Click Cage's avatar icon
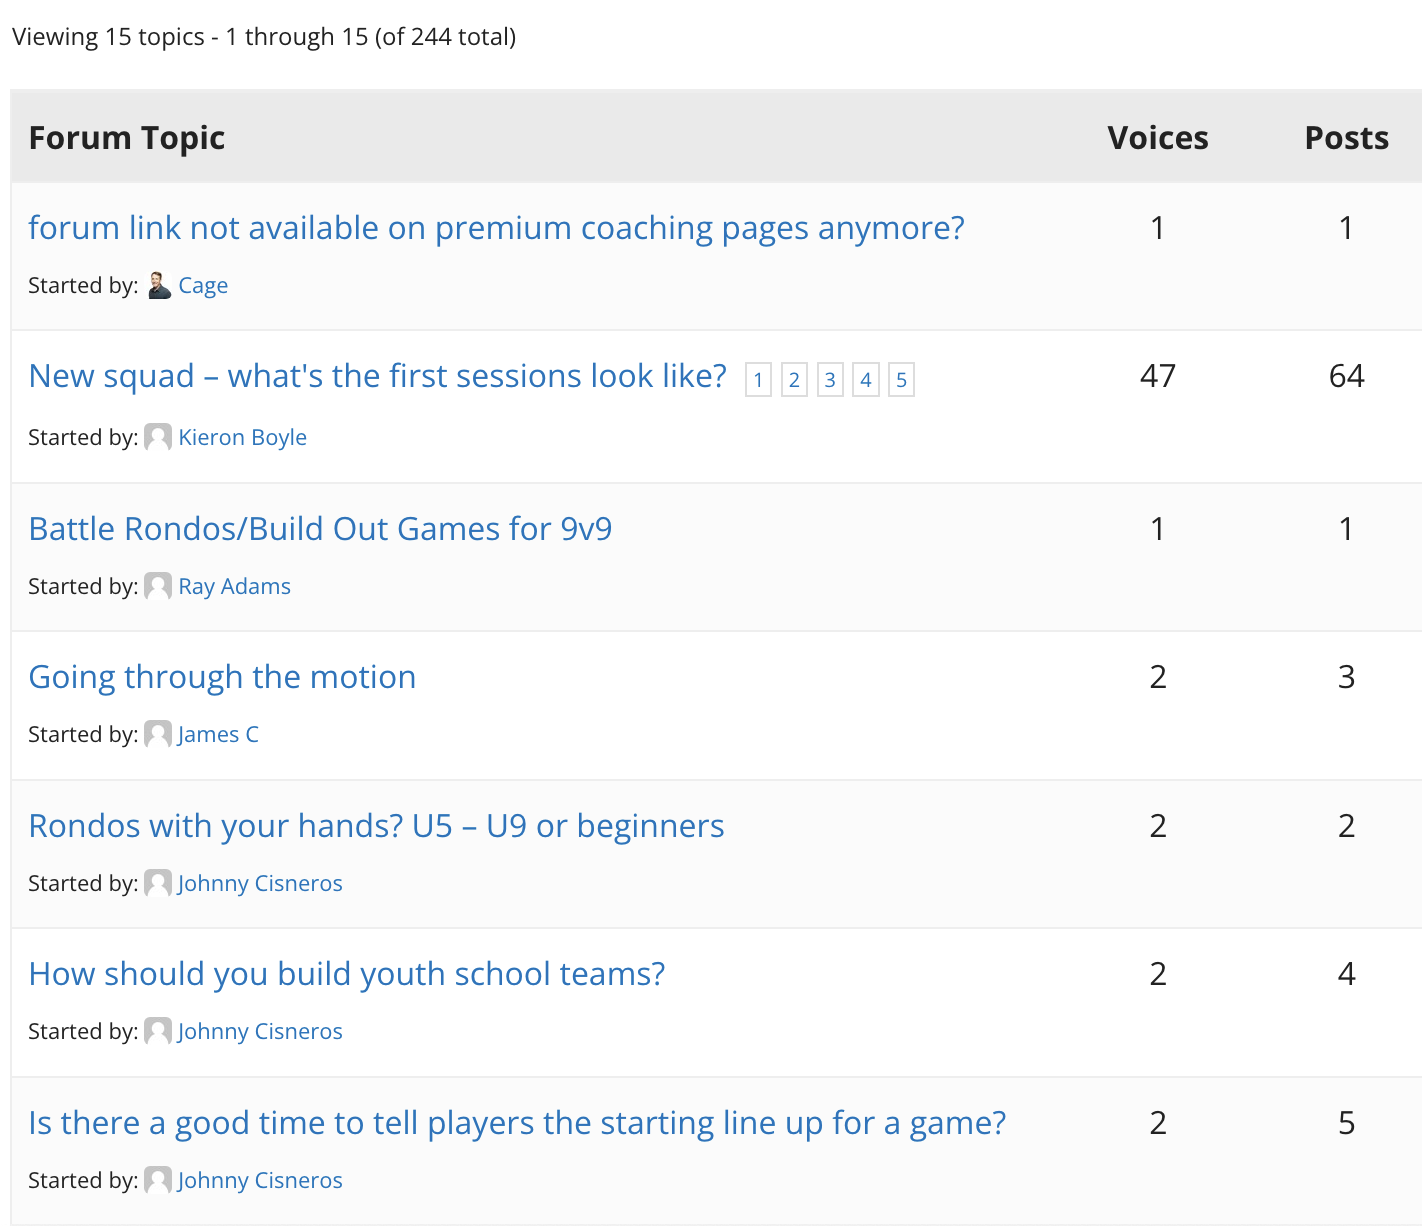The height and width of the screenshot is (1226, 1422). pyautogui.click(x=159, y=284)
